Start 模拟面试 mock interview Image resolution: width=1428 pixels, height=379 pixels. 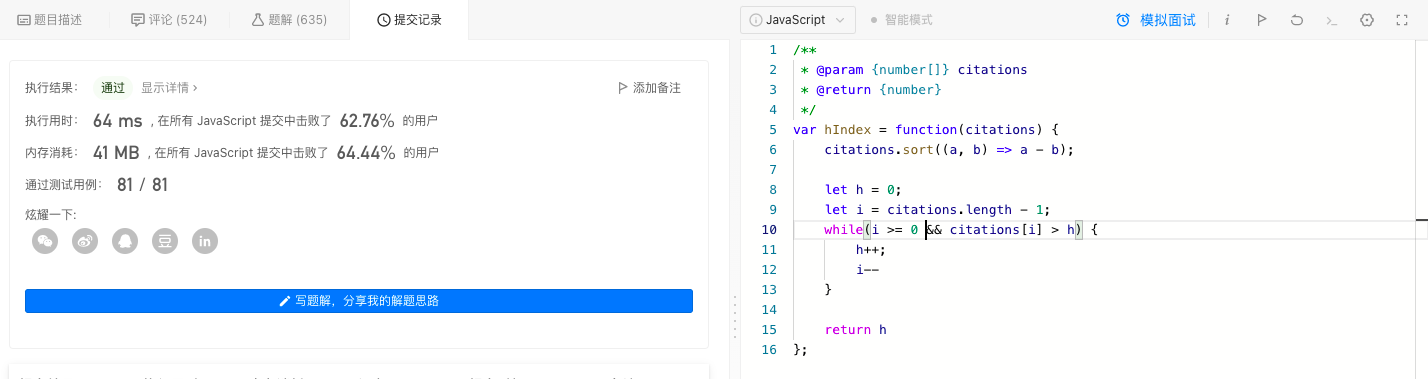point(1156,20)
